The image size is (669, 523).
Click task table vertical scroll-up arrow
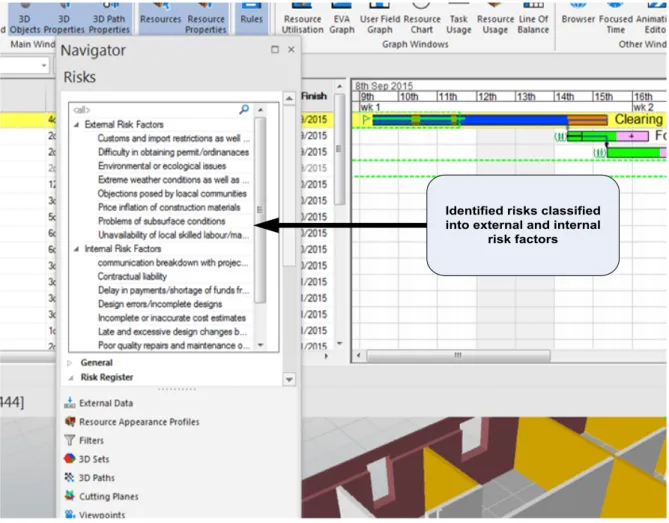click(340, 87)
